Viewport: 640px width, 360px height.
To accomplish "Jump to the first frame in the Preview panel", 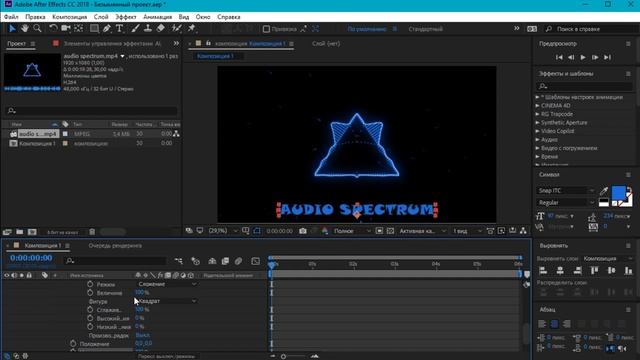I will click(x=559, y=58).
